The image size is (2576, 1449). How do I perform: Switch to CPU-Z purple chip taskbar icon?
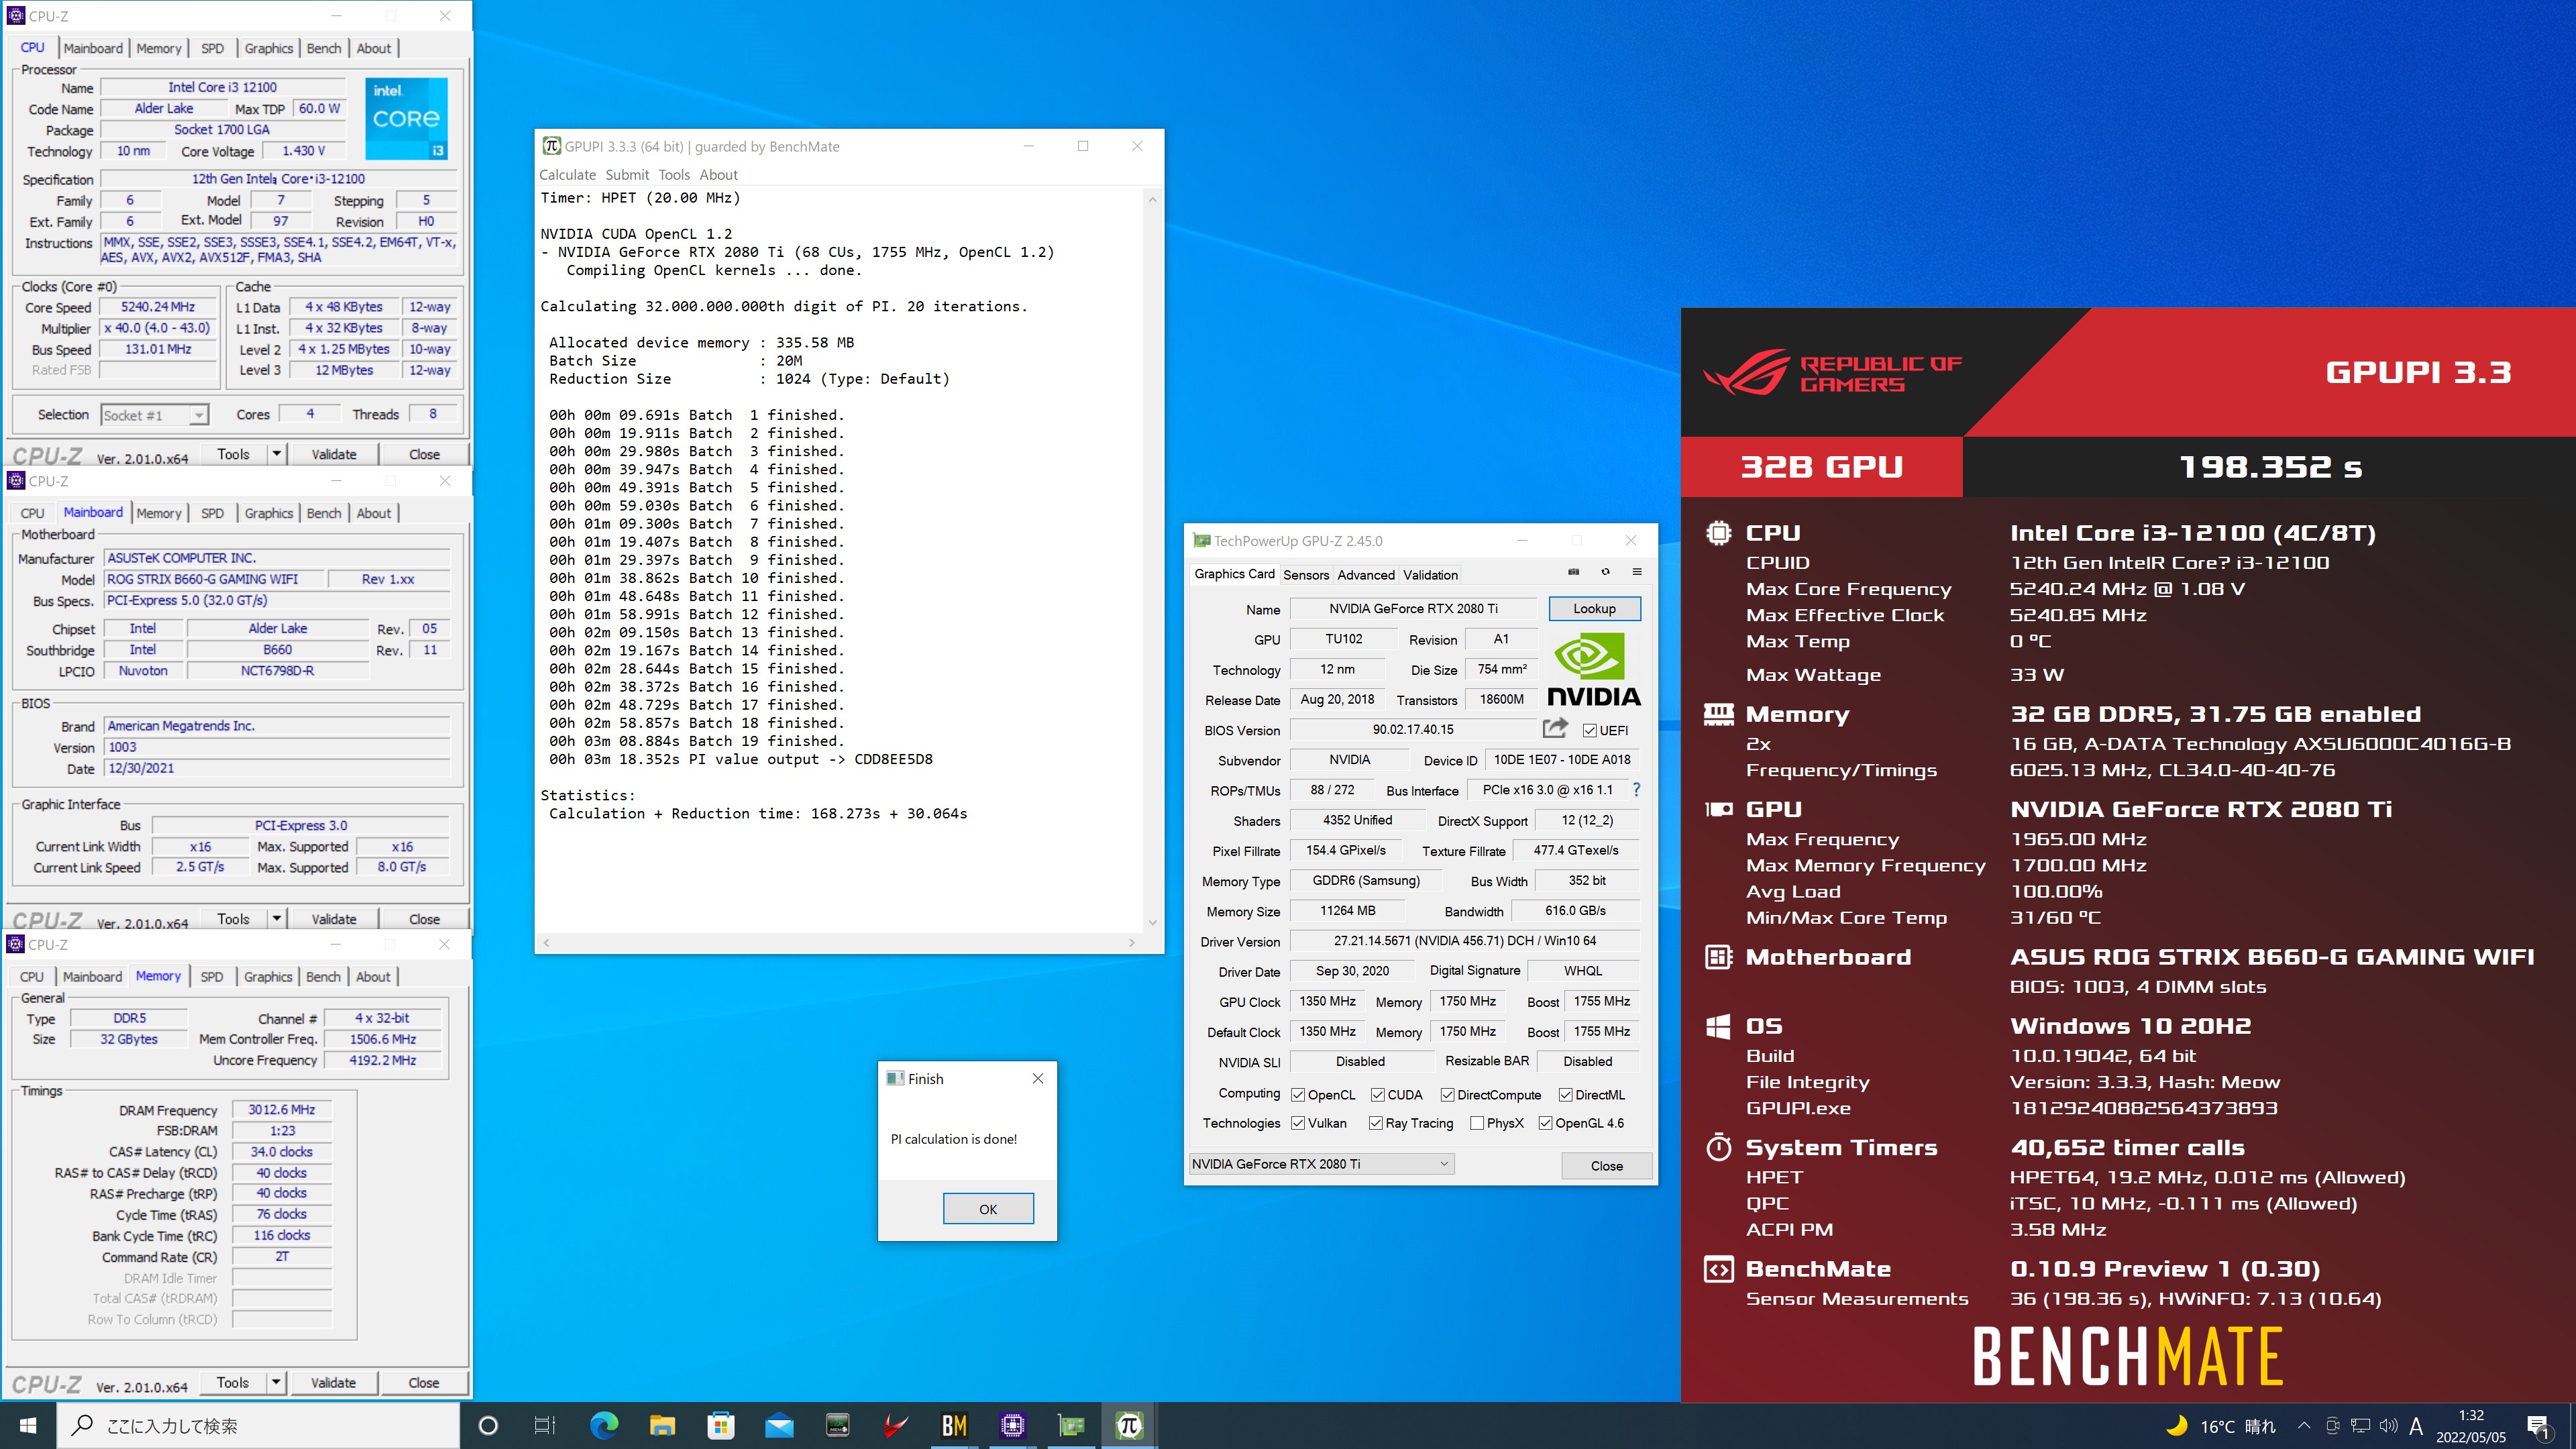point(1012,1425)
